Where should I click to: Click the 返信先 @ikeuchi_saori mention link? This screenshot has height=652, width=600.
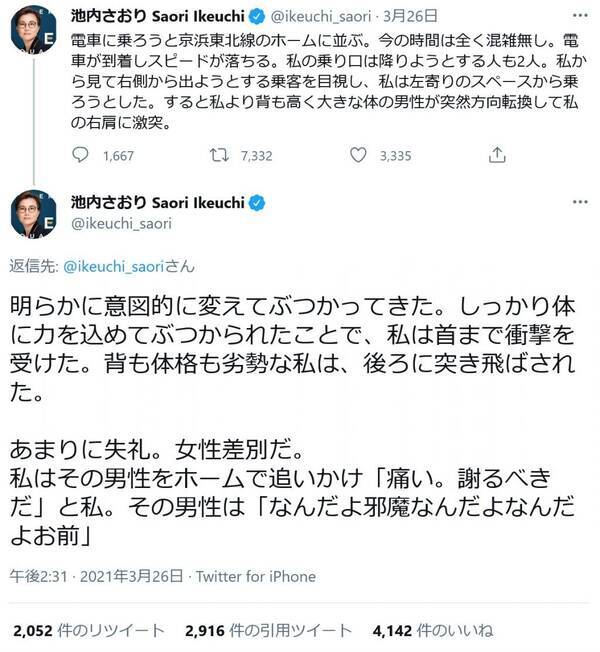tap(129, 267)
